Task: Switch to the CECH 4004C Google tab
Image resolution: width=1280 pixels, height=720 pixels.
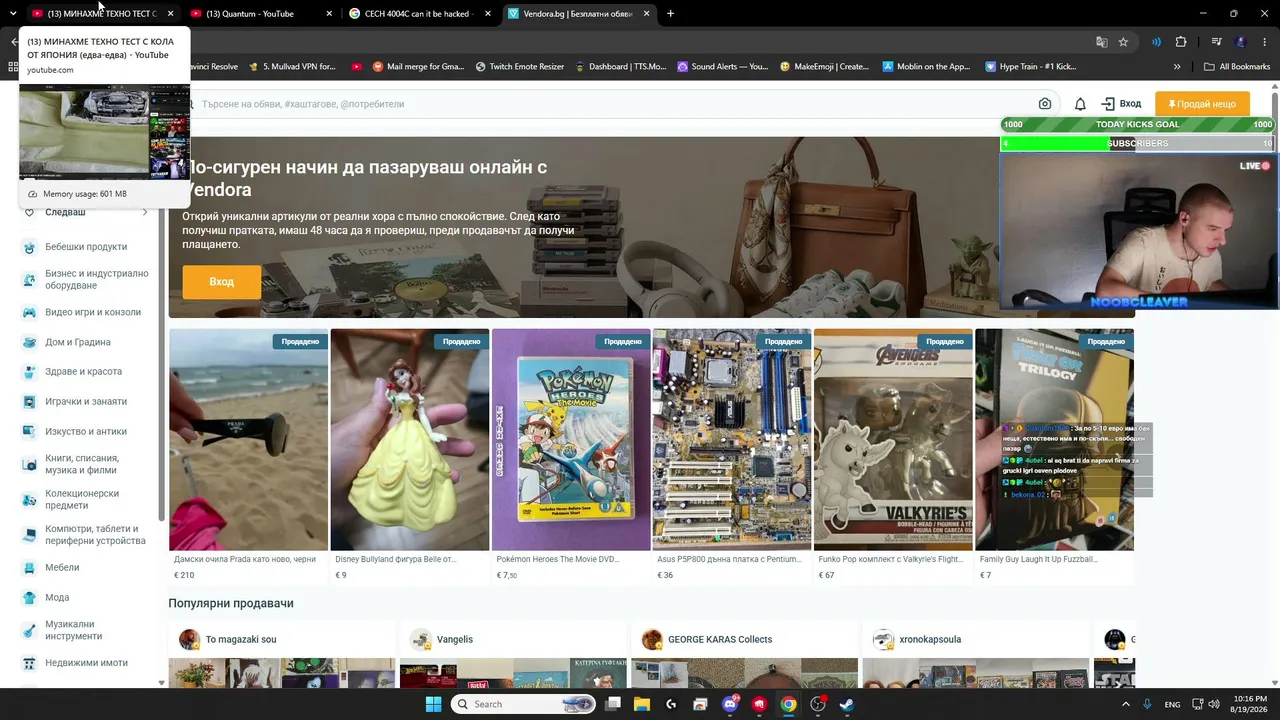Action: coord(418,14)
